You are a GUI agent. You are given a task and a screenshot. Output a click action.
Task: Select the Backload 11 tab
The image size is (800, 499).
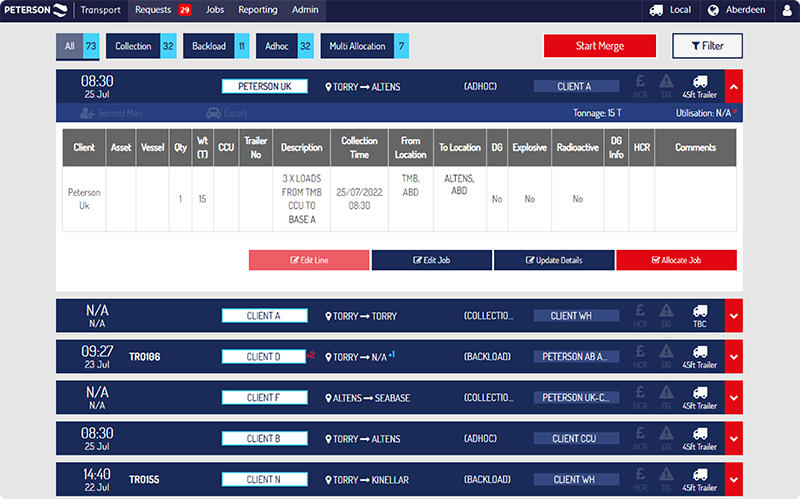[216, 46]
